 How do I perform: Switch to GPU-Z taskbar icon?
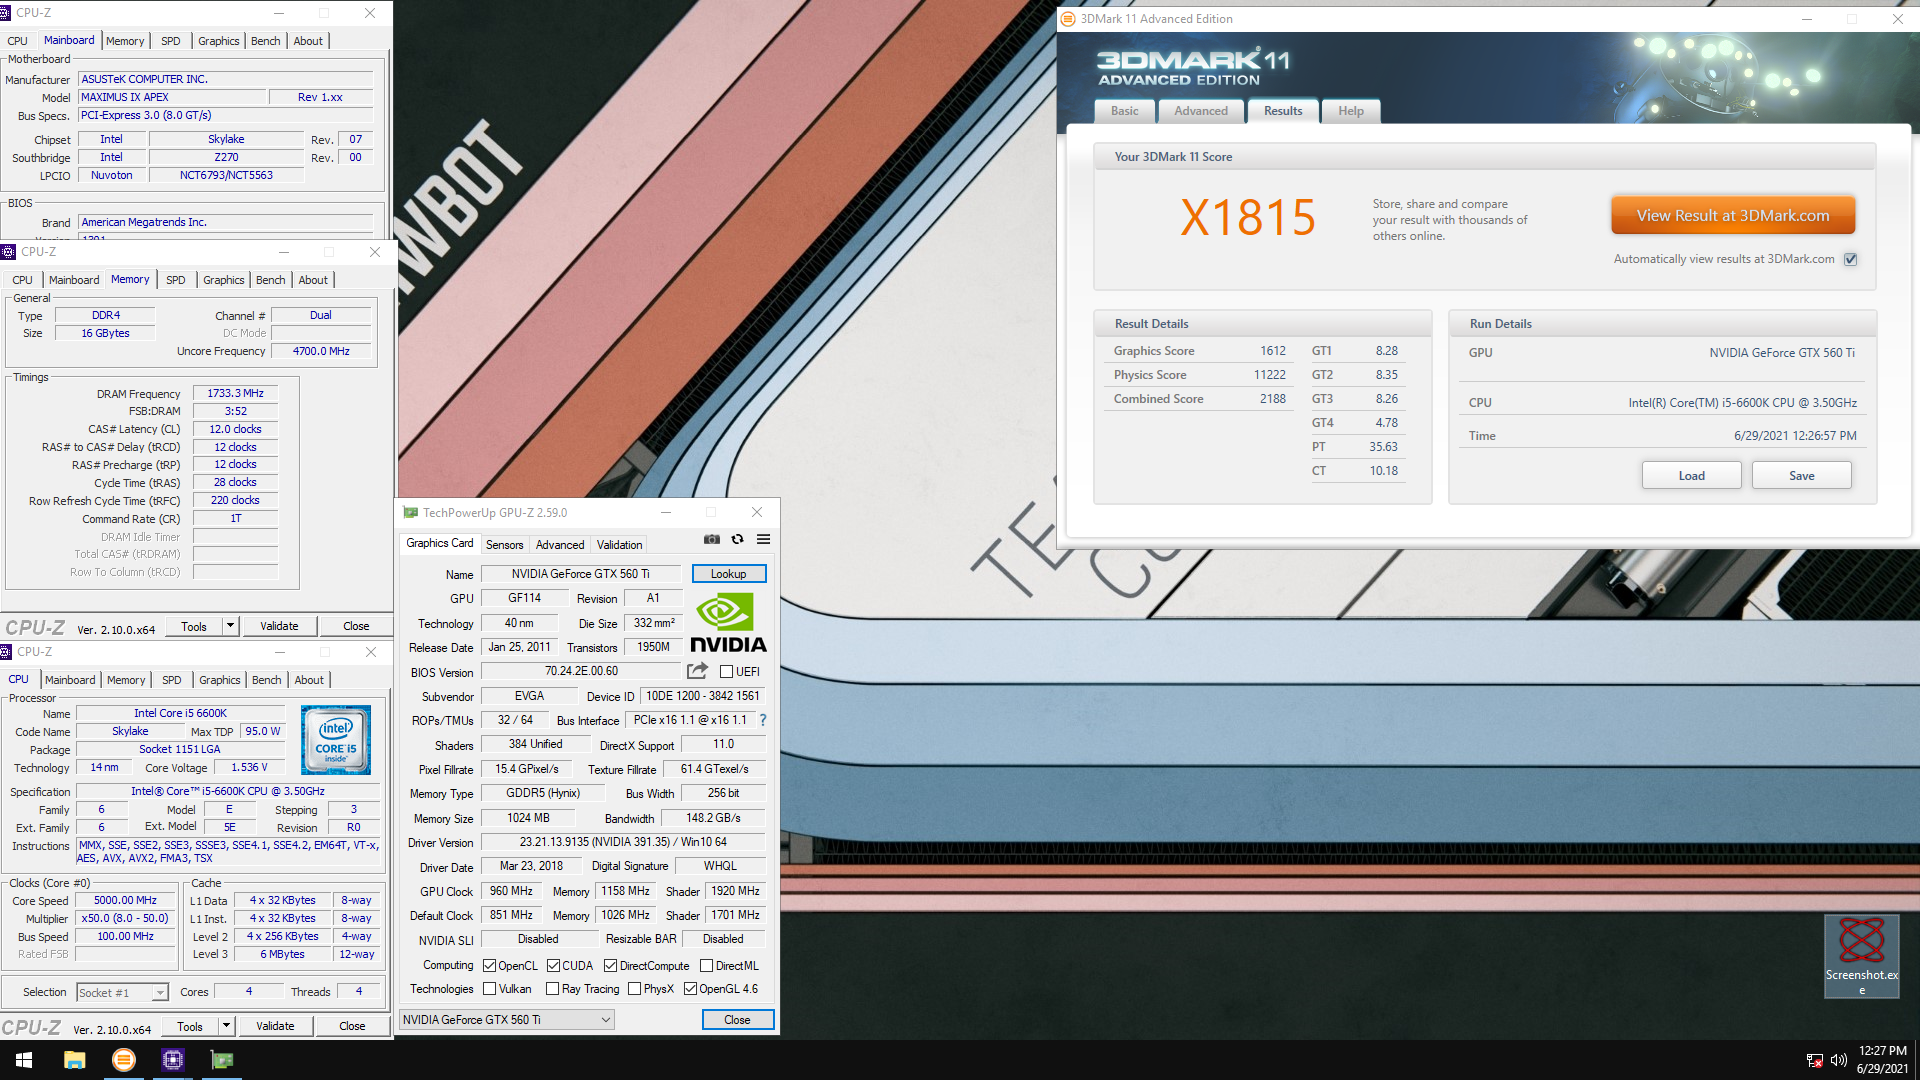[x=222, y=1060]
